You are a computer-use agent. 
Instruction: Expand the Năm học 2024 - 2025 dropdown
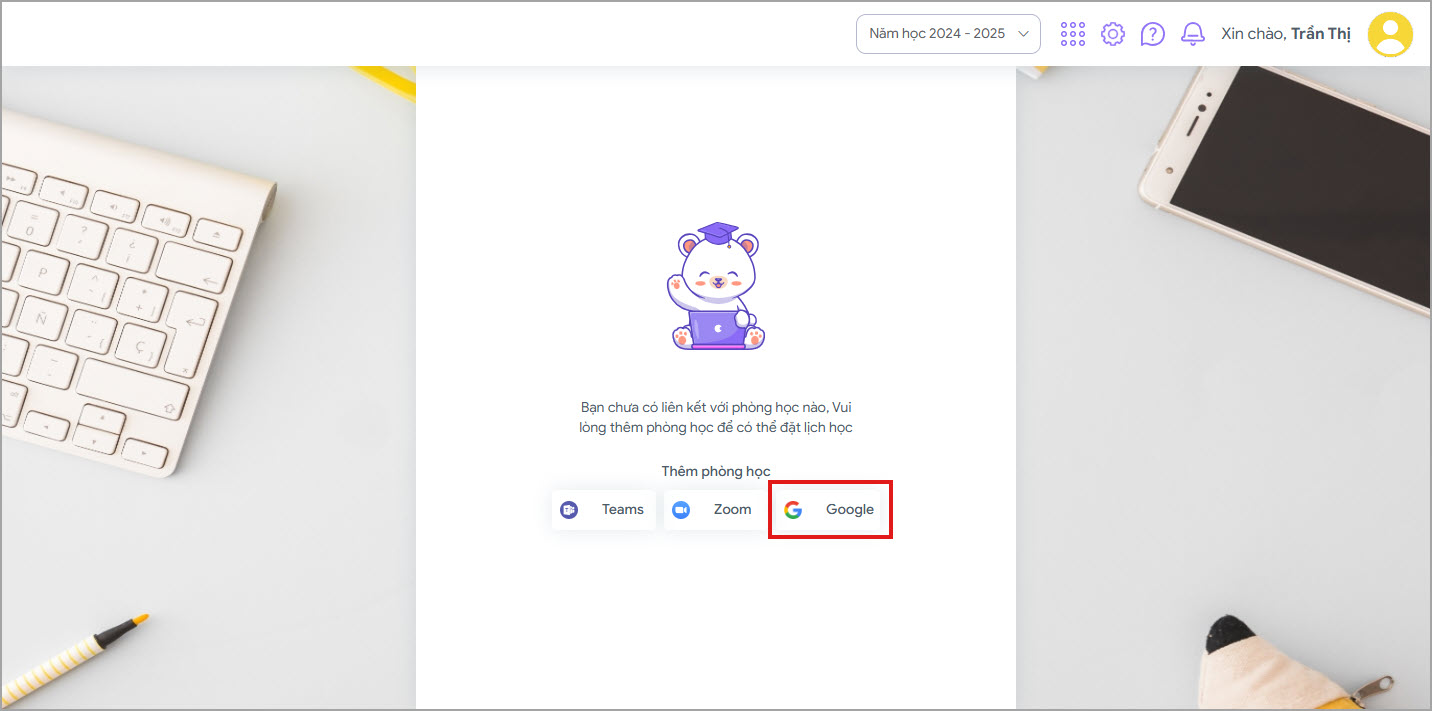(x=948, y=34)
